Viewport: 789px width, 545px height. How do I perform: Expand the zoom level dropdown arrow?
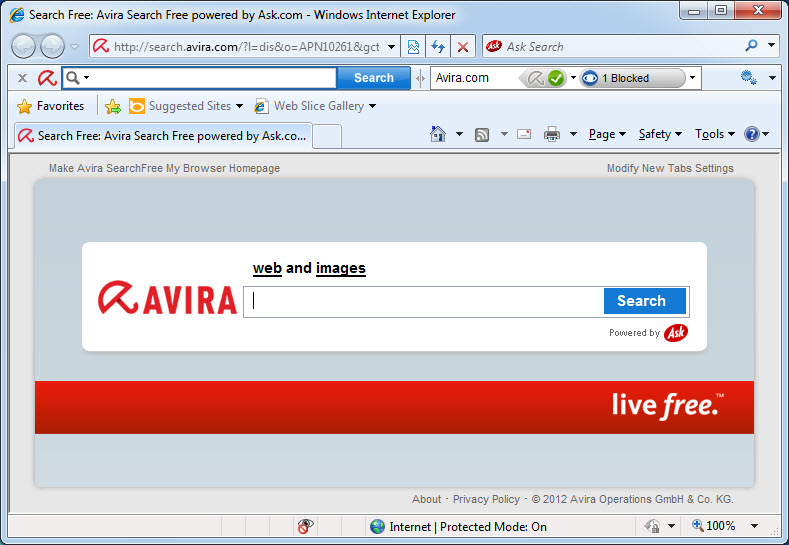pyautogui.click(x=754, y=526)
